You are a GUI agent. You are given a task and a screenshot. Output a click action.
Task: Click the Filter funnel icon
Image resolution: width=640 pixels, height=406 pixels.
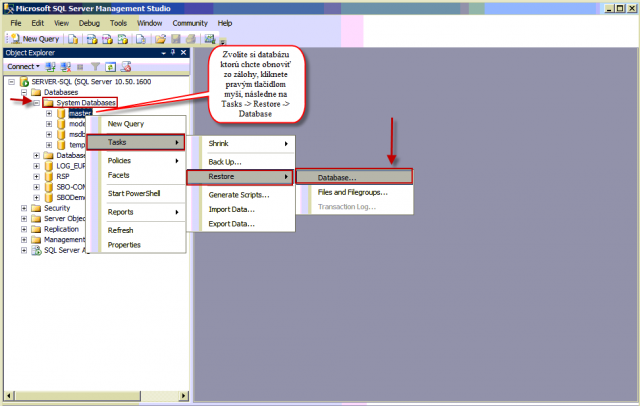(x=95, y=67)
